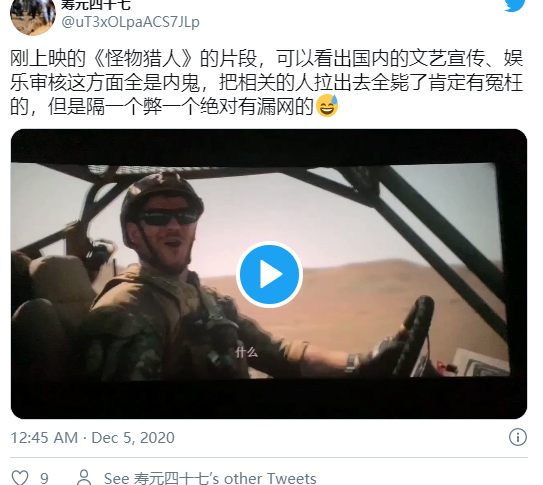Screen dimensions: 543x485
Task: Open See 寿元四十七's other Tweets link
Action: tap(210, 478)
